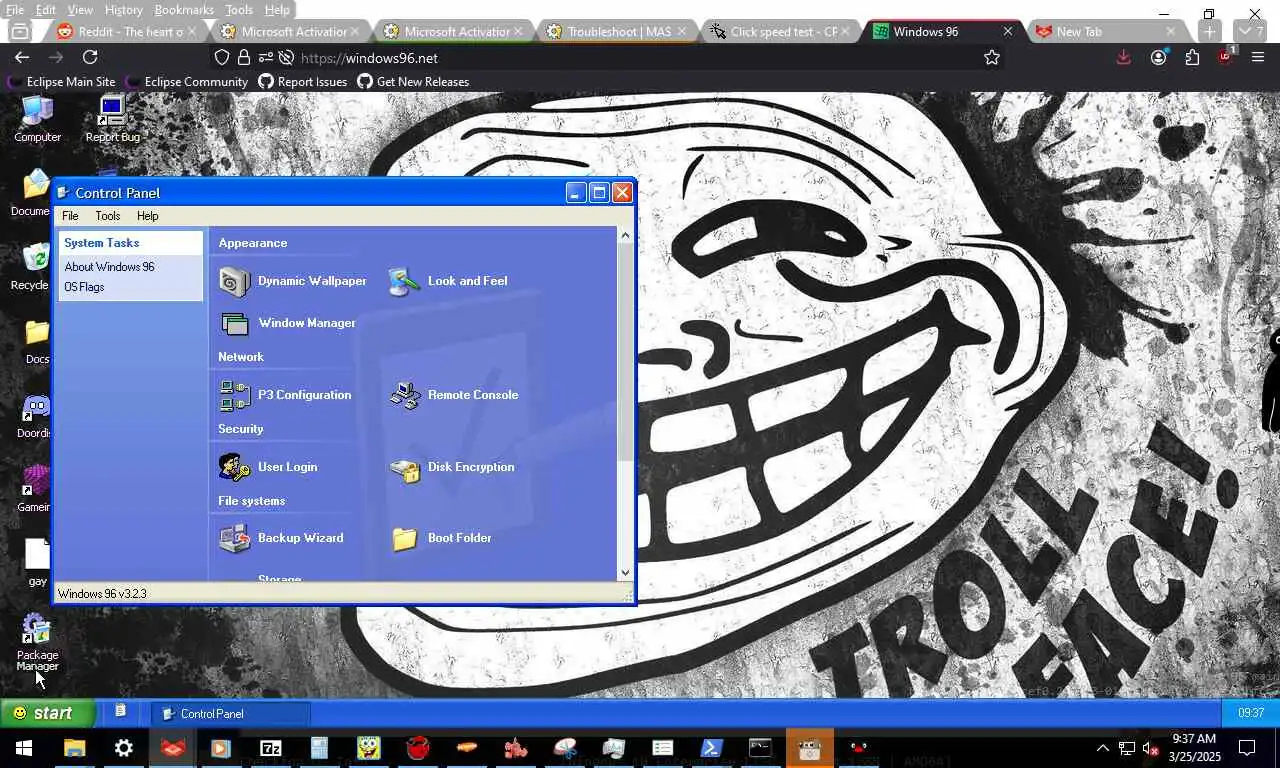Open the Eclipse Main Site bookmark

point(62,82)
